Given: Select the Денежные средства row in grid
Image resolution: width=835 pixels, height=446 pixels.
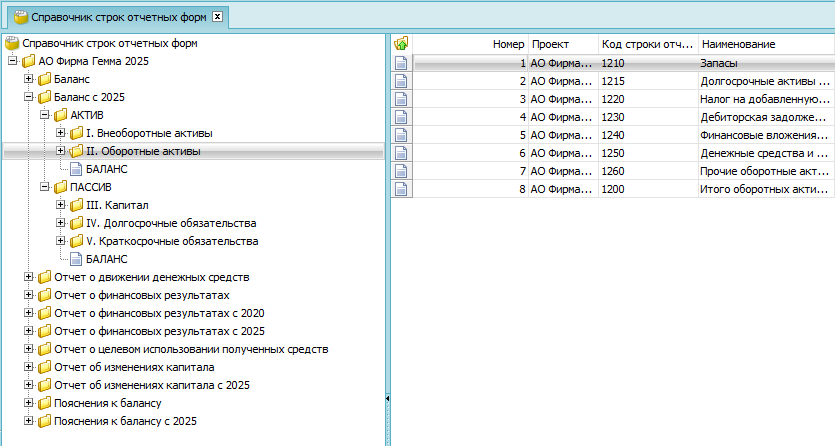Looking at the screenshot, I should point(765,153).
